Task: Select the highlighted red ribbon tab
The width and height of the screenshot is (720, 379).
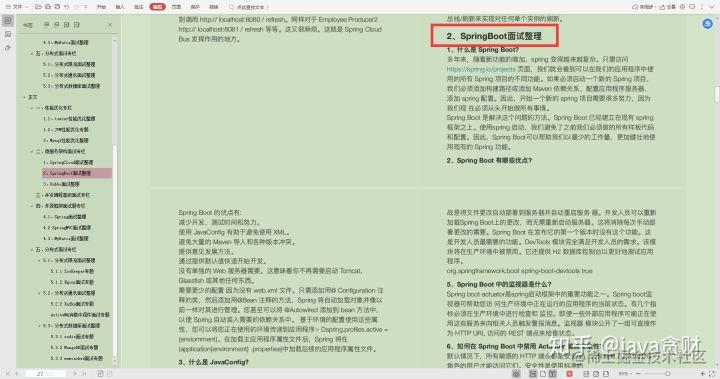Action: [157, 7]
